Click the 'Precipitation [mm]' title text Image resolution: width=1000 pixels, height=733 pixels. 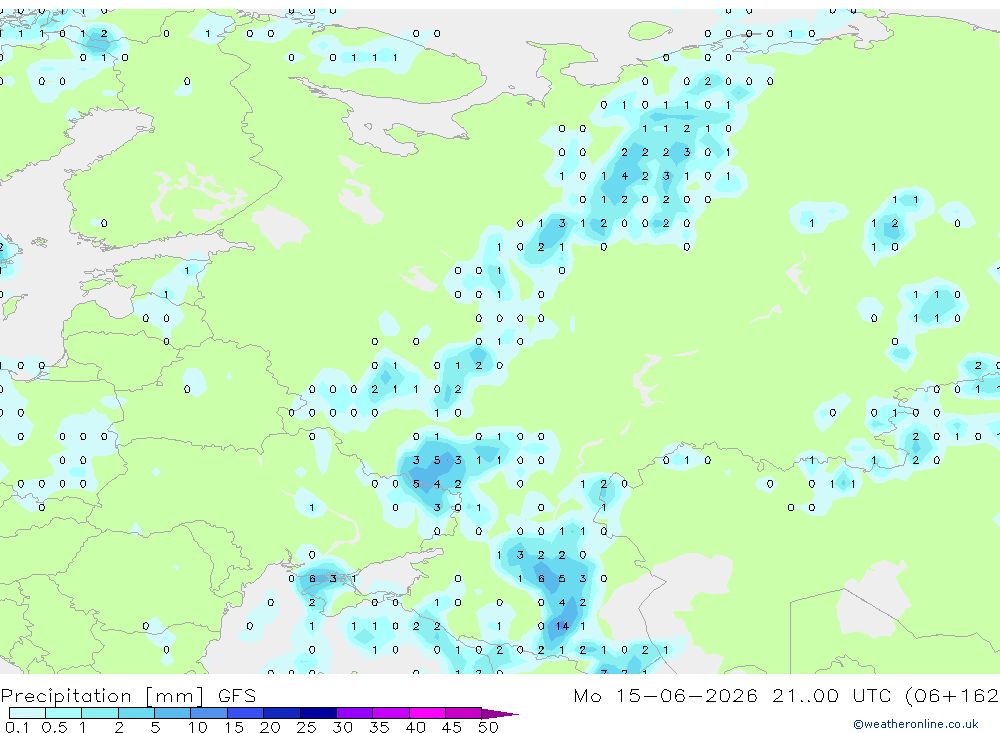point(102,696)
